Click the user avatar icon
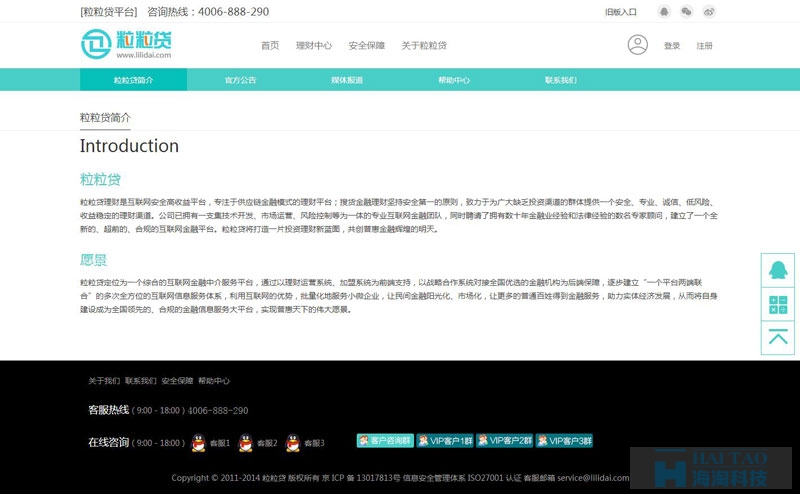 [x=638, y=45]
